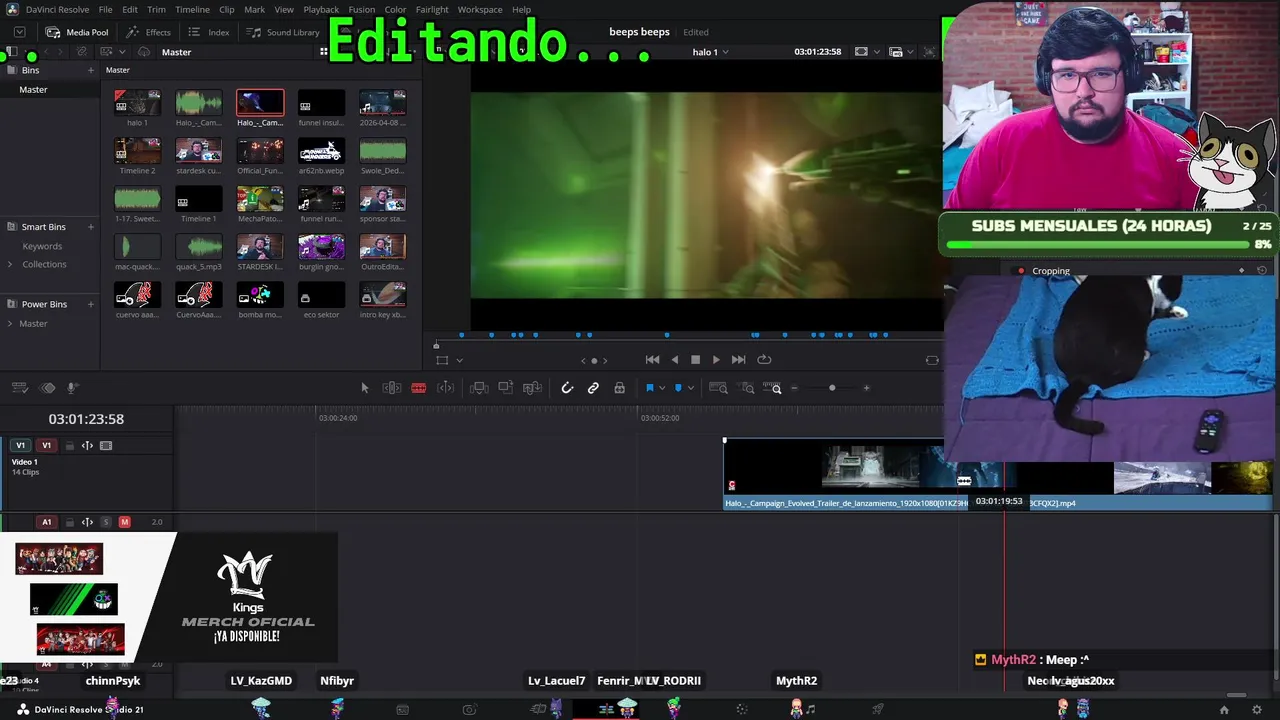Toggle the Position Lock padlock

tap(619, 388)
